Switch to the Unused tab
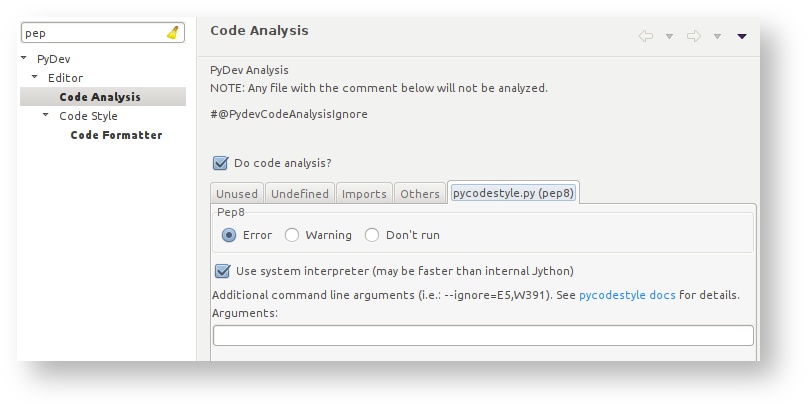 click(x=237, y=194)
